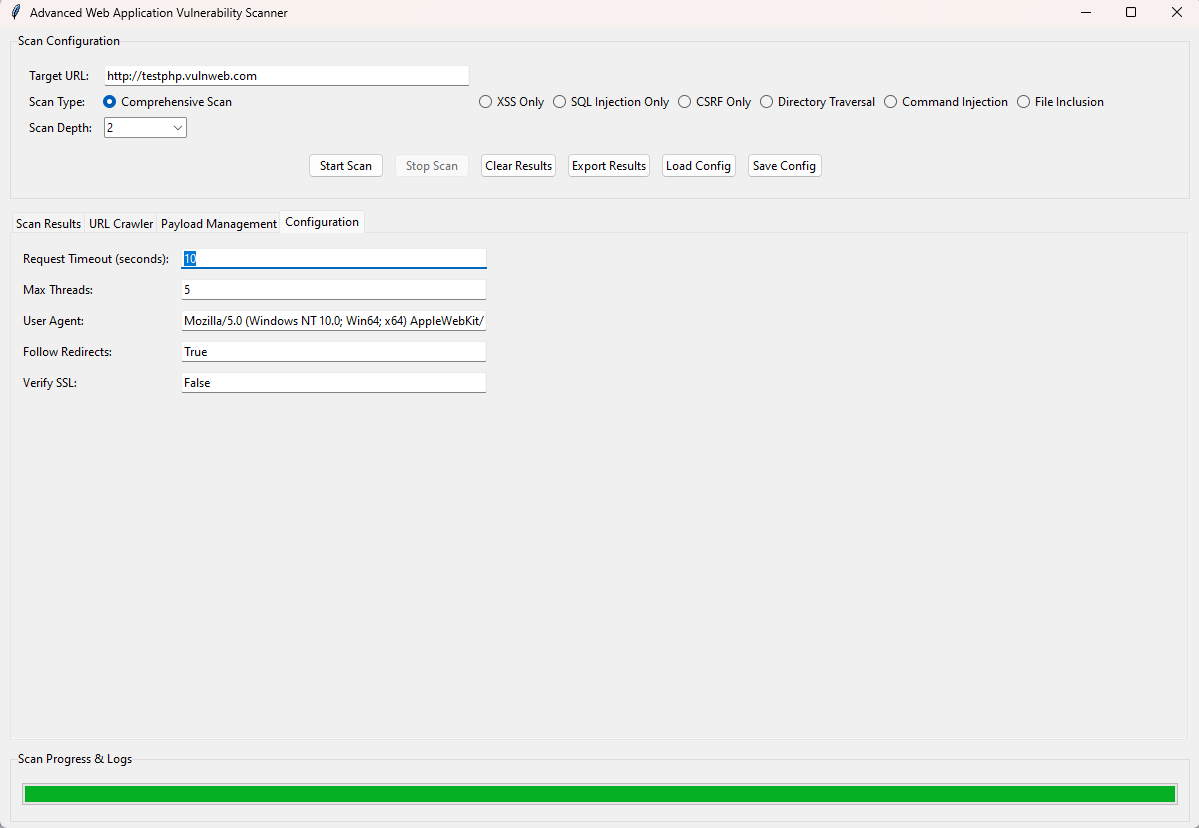Maximize the scanner window

tap(1131, 13)
